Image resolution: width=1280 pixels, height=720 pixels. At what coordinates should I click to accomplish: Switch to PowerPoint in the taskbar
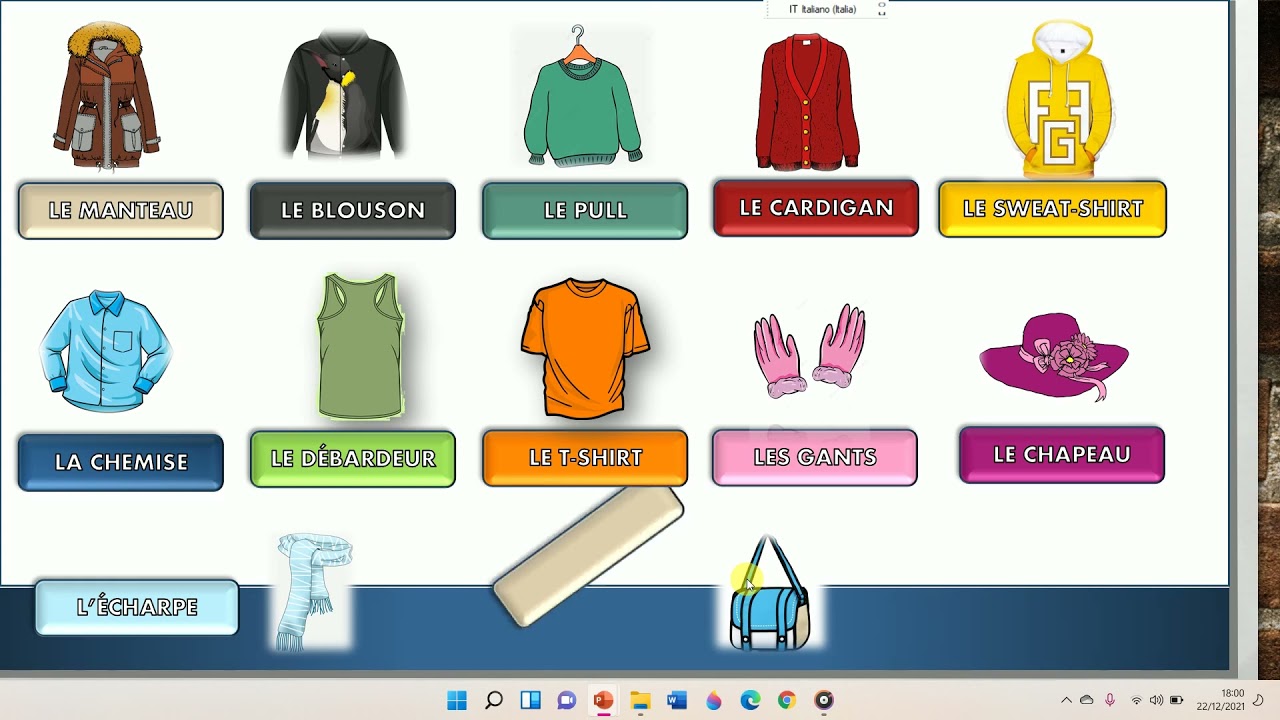tap(603, 700)
